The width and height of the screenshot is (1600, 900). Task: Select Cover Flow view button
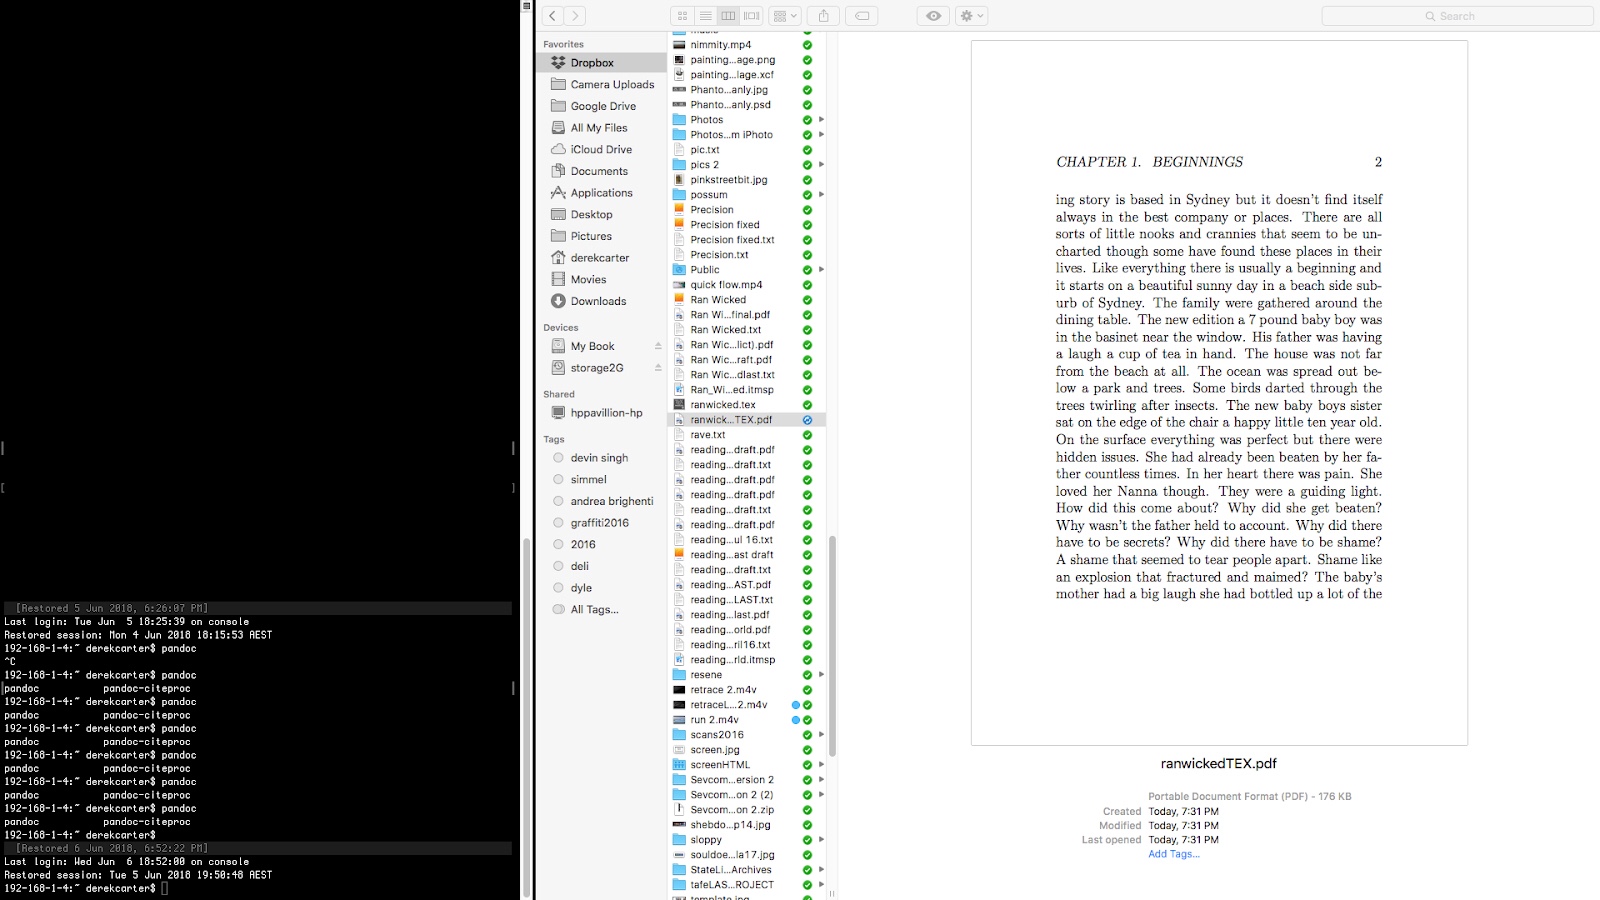point(751,16)
